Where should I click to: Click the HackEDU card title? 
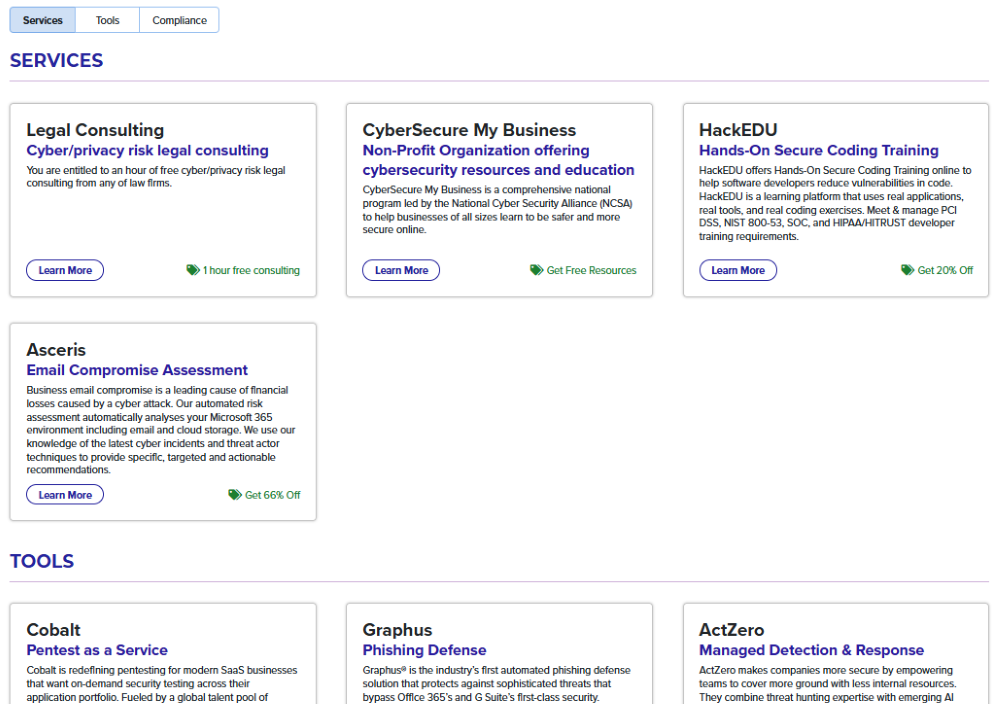(x=738, y=130)
